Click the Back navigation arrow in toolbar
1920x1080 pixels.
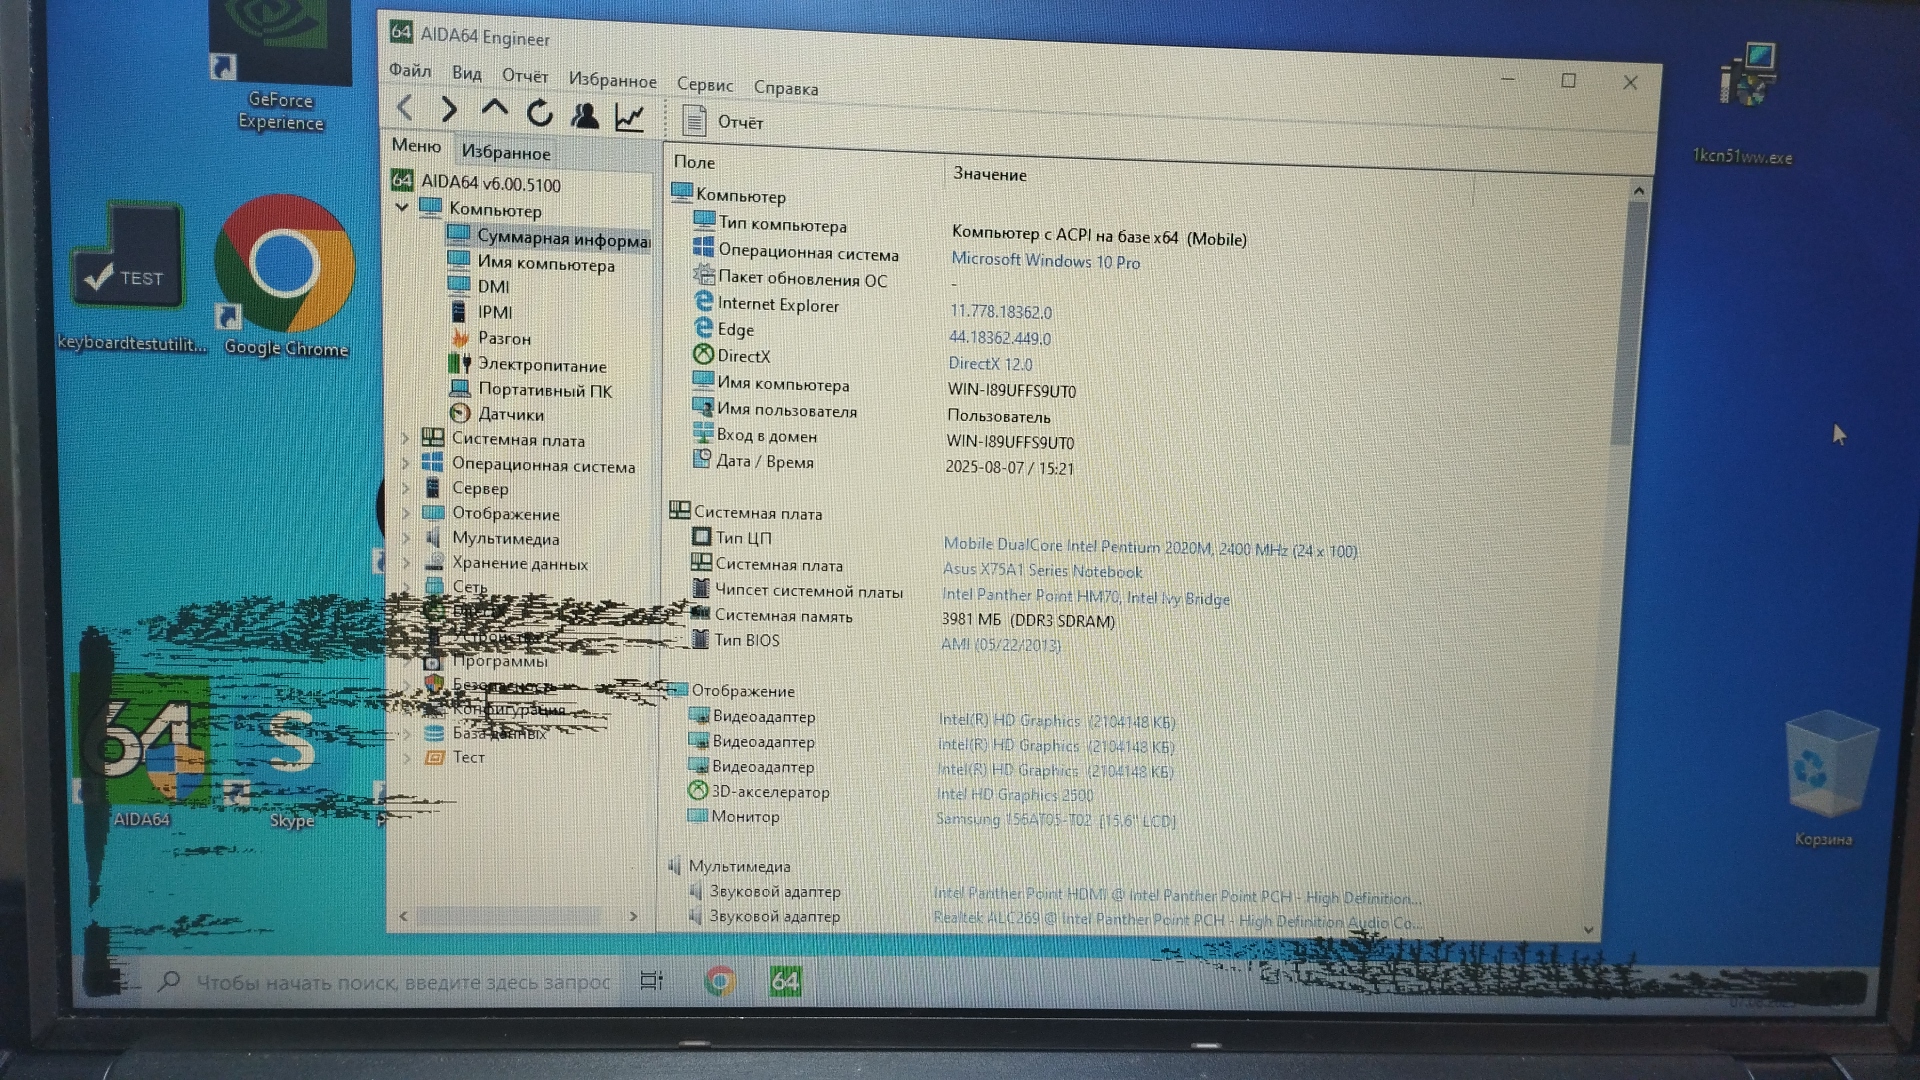[405, 108]
